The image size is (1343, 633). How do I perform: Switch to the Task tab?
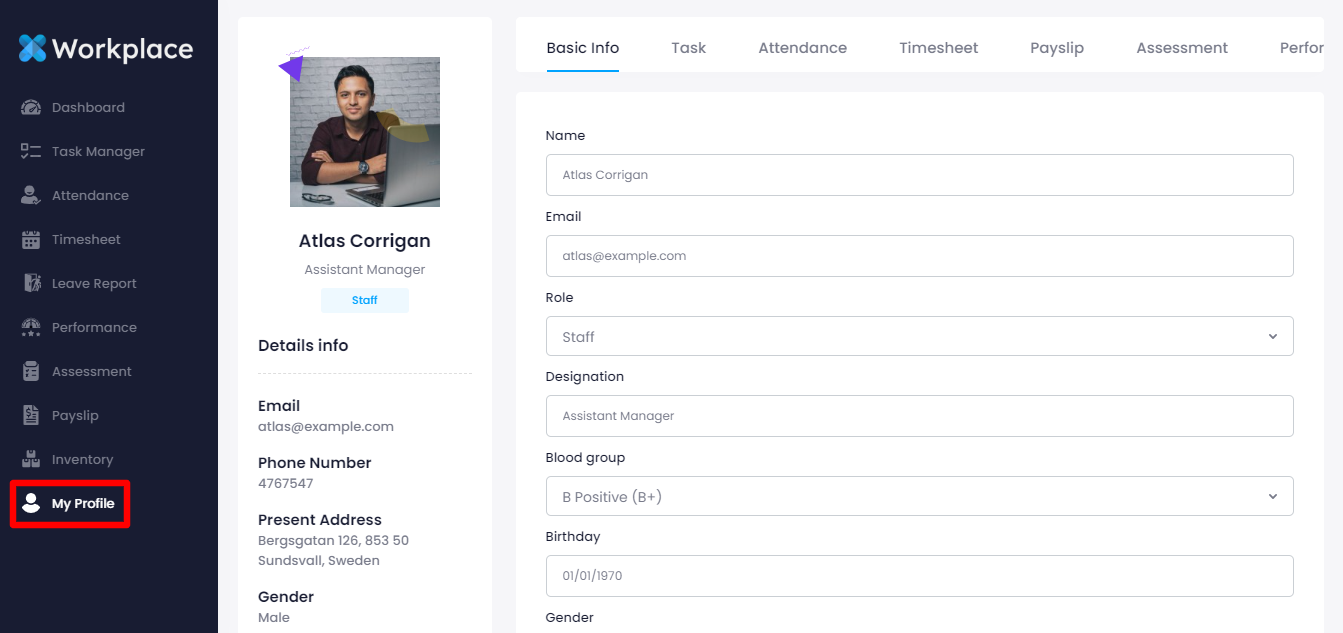pos(688,48)
